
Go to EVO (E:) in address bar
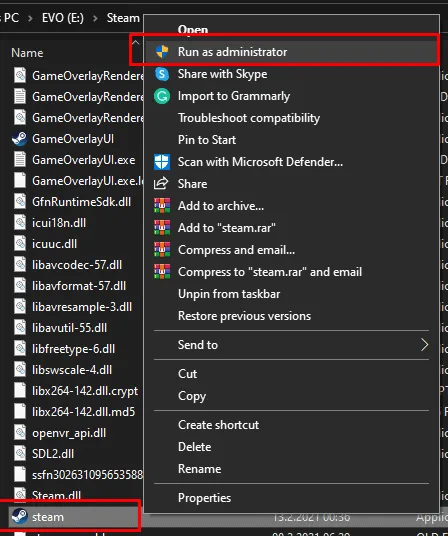(x=63, y=18)
